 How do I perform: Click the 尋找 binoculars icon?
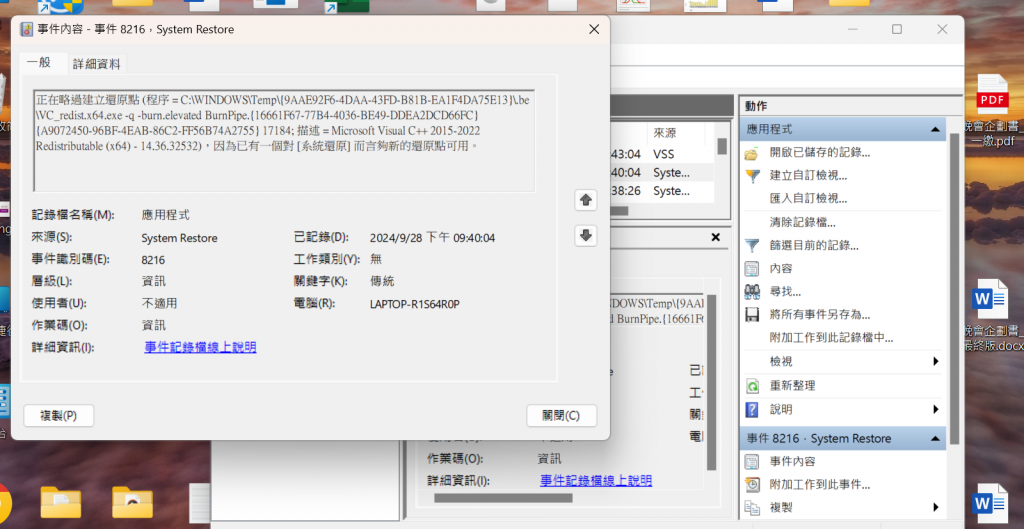click(x=752, y=292)
